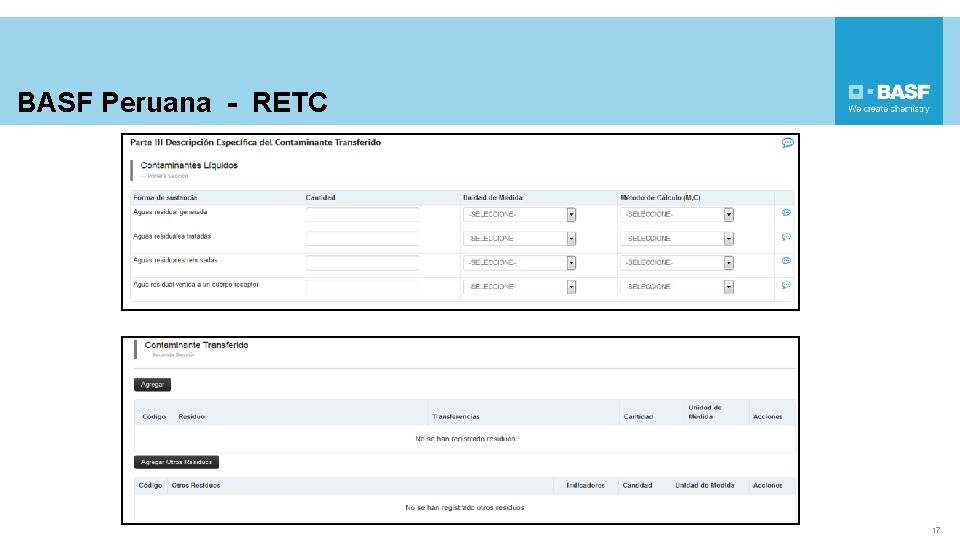Screen dimensions: 960x540
Task: Select 'Aguas residuales tratadas' row label
Action: (172, 236)
